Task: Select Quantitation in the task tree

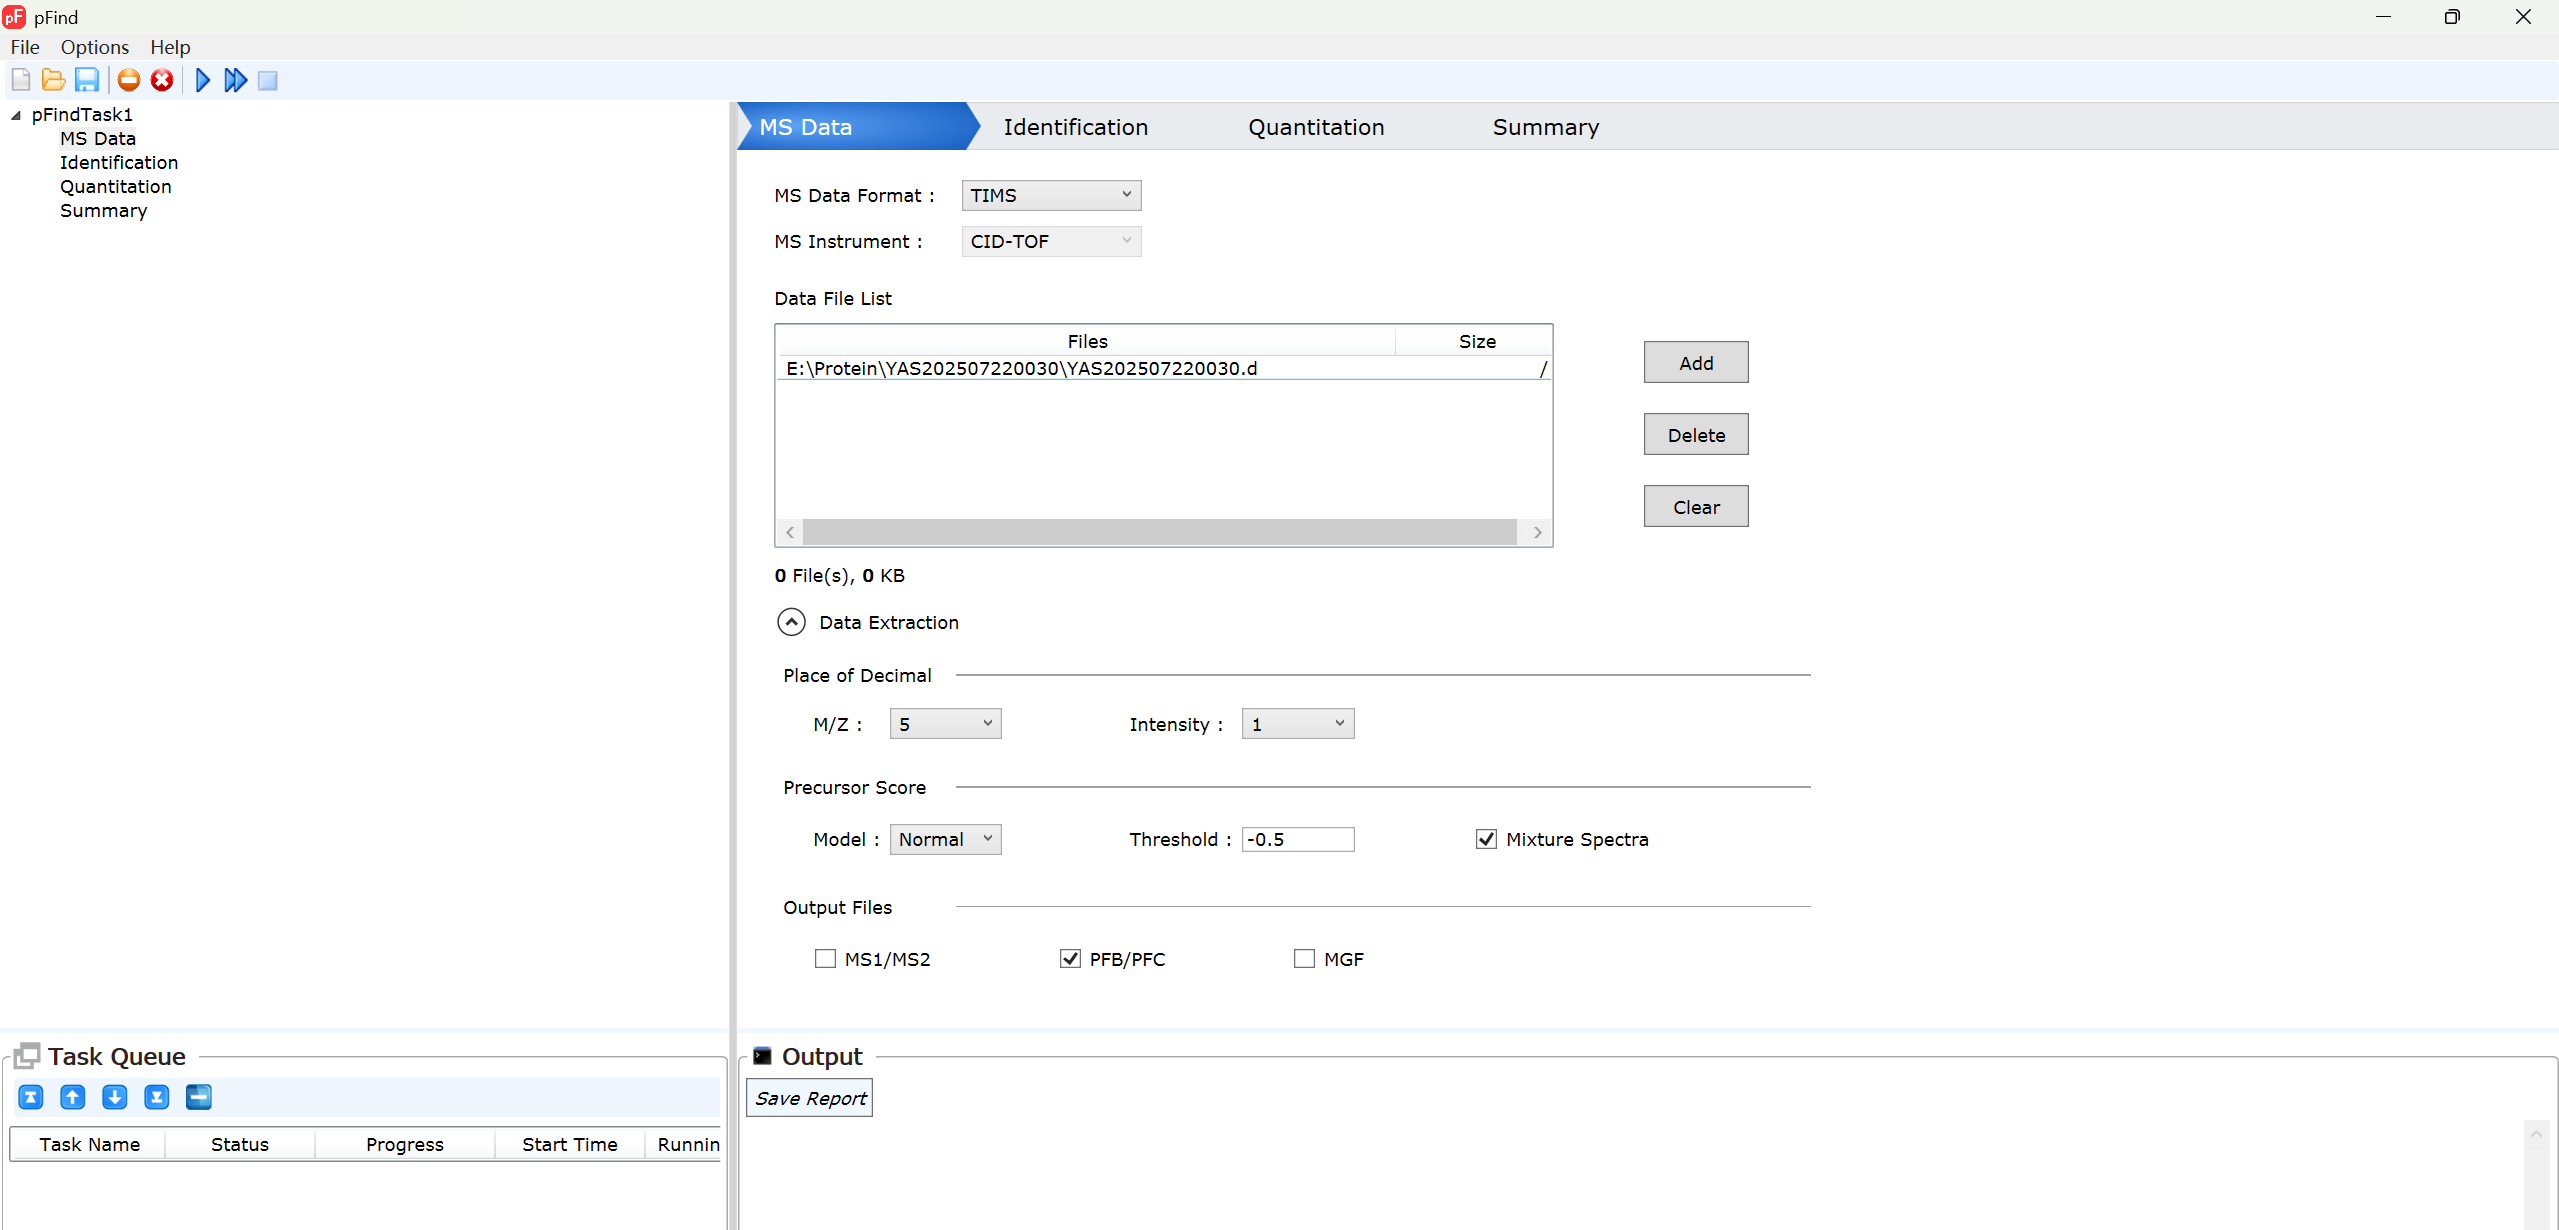Action: click(x=116, y=187)
